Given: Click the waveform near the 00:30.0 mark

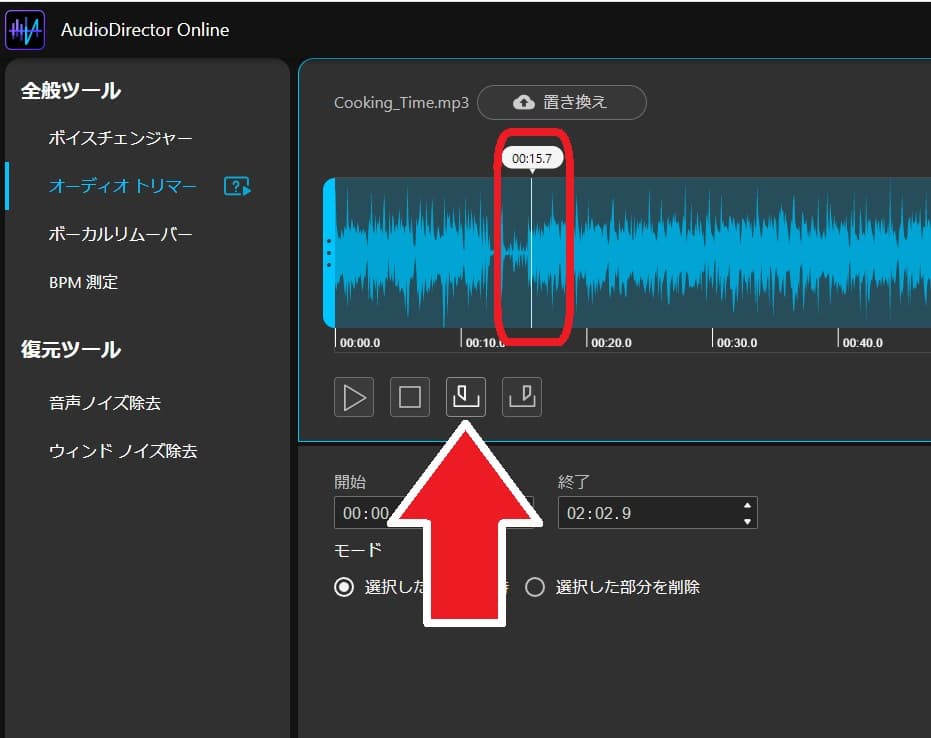Looking at the screenshot, I should click(712, 253).
